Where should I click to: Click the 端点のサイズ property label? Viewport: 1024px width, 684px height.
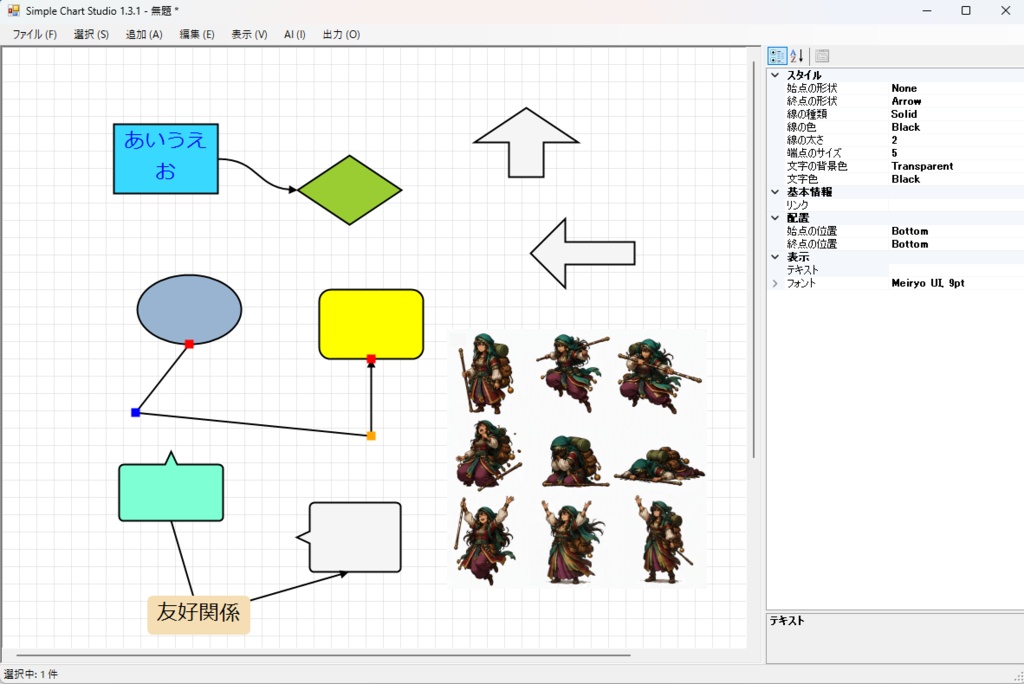814,153
